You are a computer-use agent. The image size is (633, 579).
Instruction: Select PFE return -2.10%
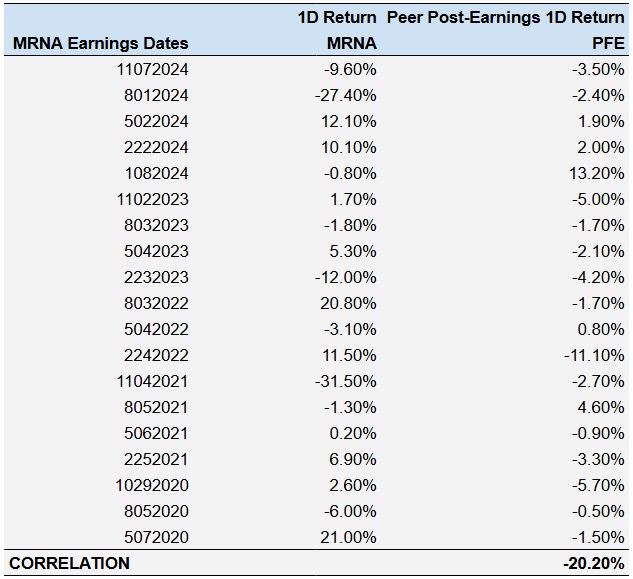[598, 252]
